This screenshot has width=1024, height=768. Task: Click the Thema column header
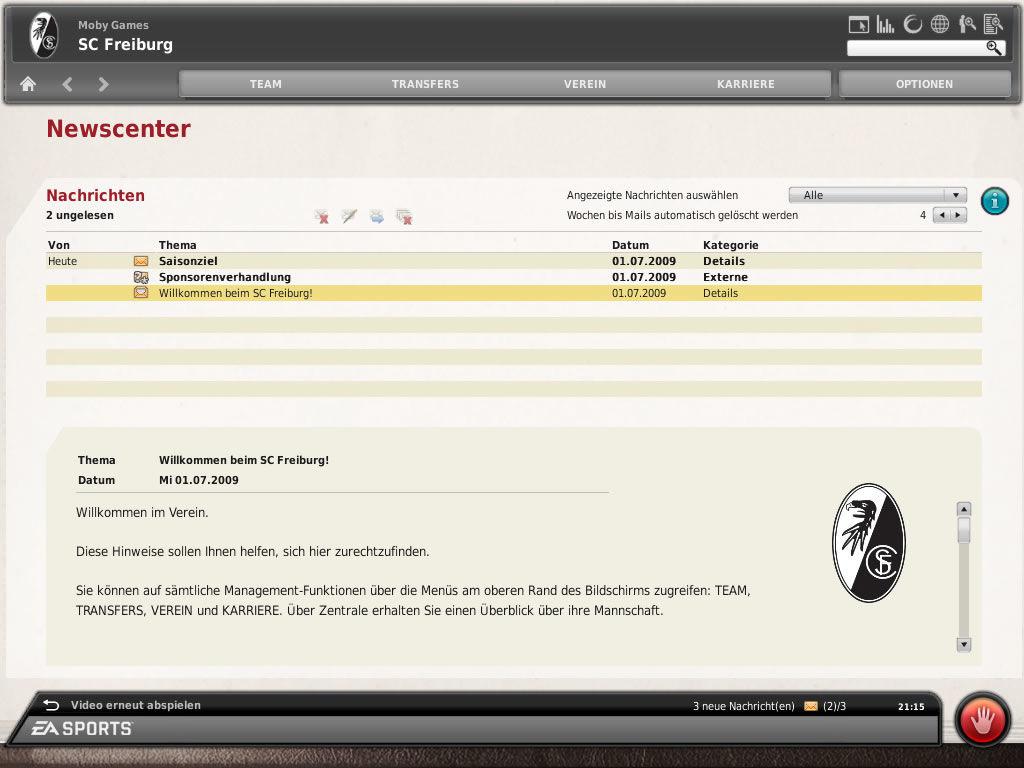[x=178, y=245]
